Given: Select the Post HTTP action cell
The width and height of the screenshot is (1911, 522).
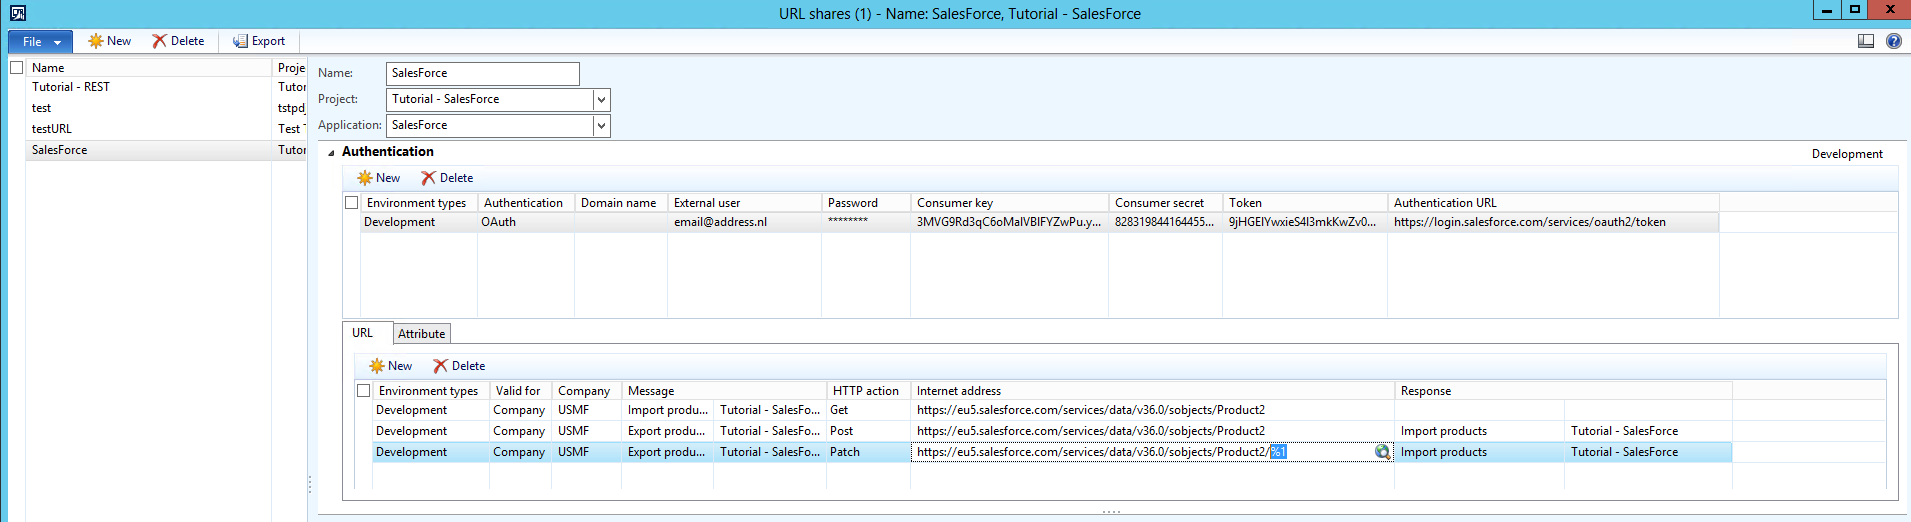Looking at the screenshot, I should coord(868,431).
